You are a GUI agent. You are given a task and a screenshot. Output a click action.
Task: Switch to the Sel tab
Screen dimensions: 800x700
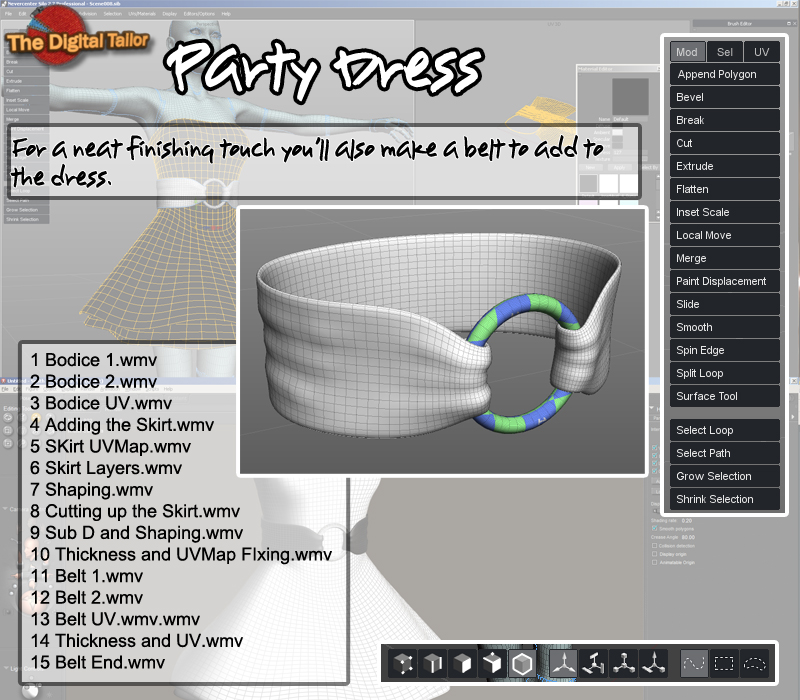point(724,52)
